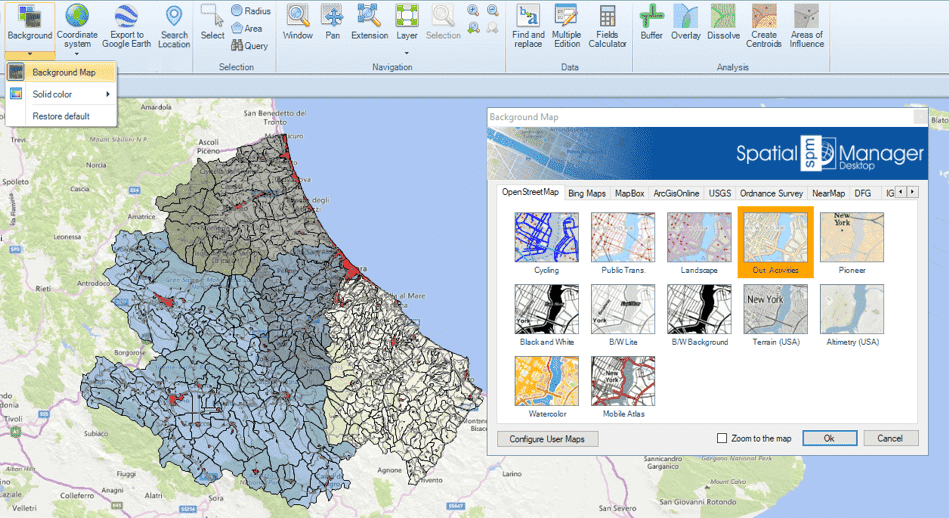Activate the Pan navigation tool
949x518 pixels.
332,16
